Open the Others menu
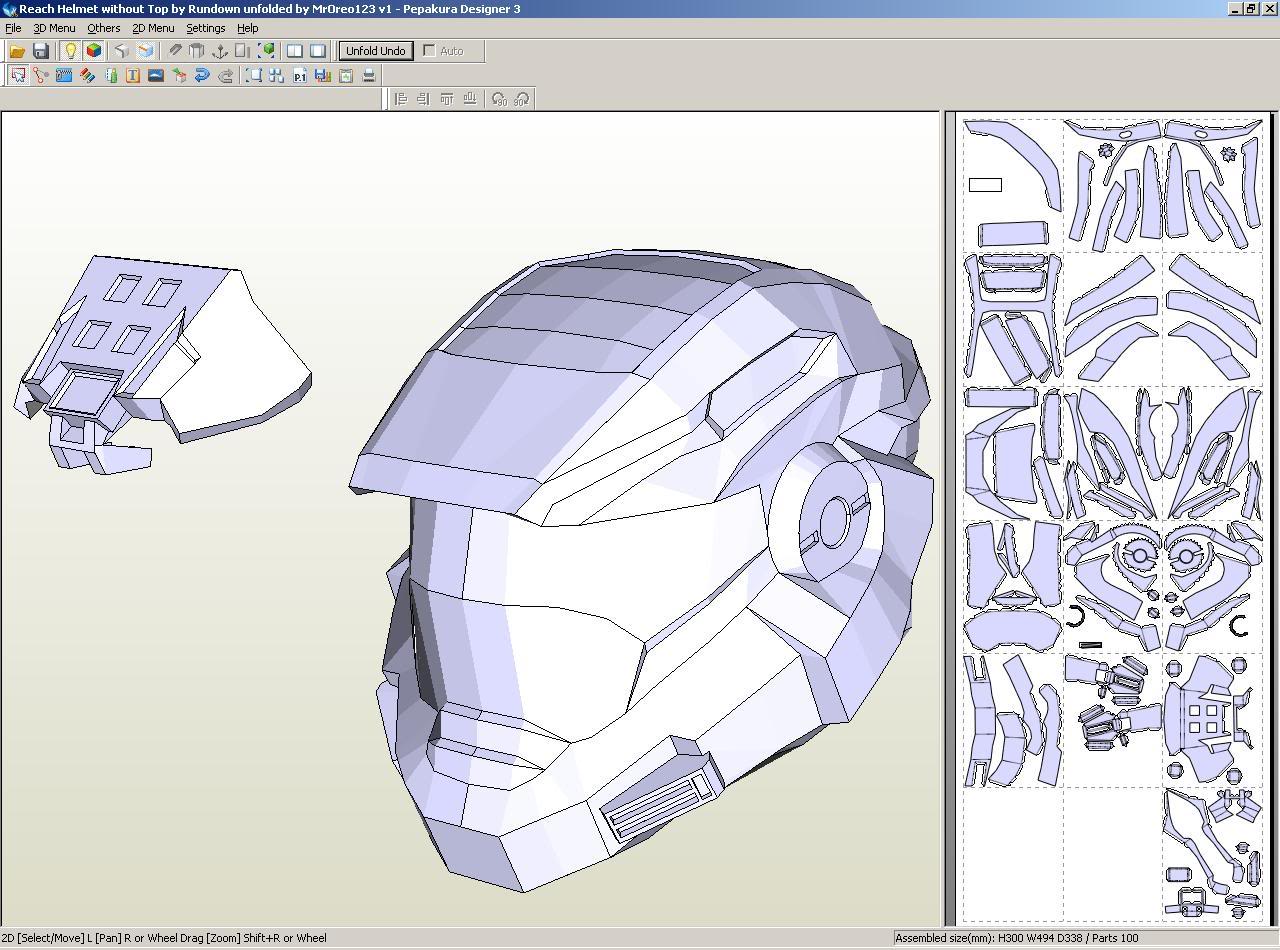 pos(103,28)
